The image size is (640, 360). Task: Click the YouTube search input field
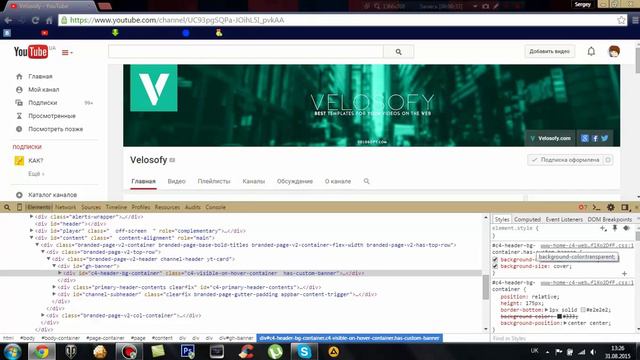pyautogui.click(x=246, y=52)
